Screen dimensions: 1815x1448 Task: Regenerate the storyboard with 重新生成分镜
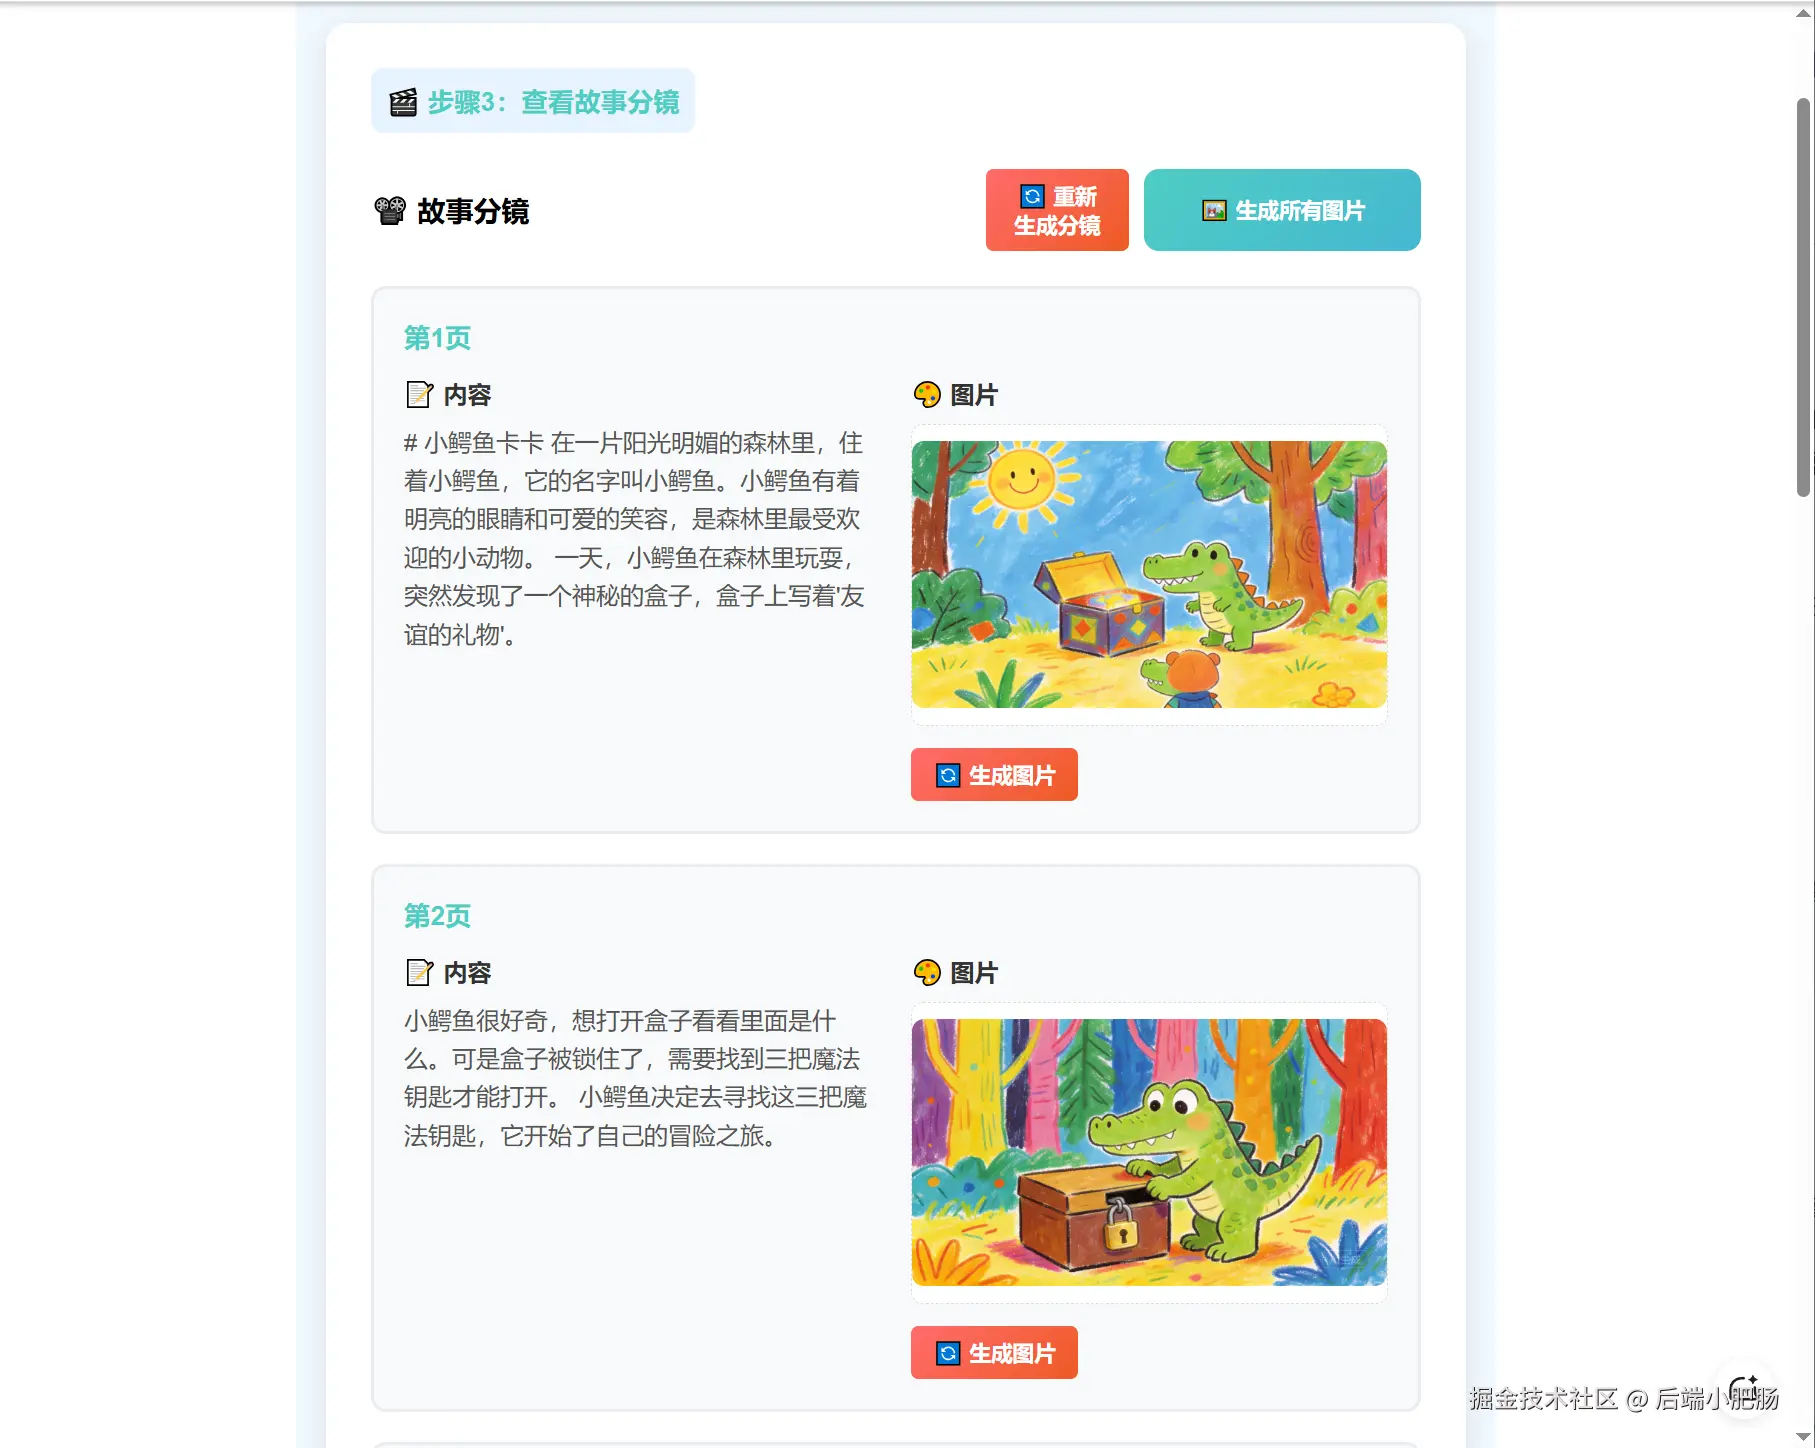tap(1057, 210)
